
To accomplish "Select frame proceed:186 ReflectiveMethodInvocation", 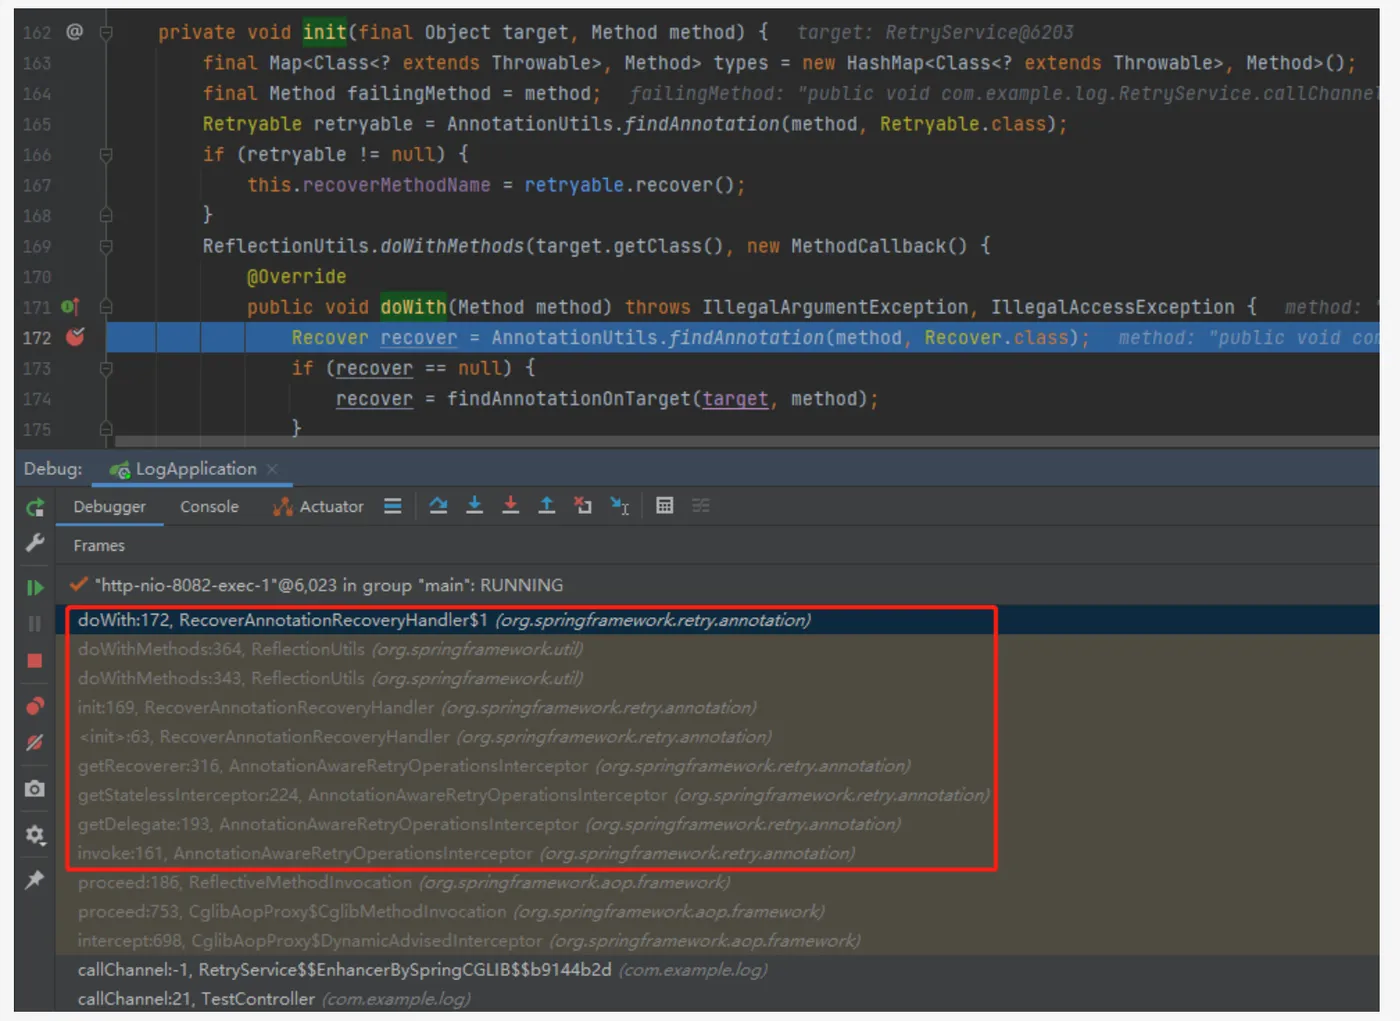I will click(717, 882).
